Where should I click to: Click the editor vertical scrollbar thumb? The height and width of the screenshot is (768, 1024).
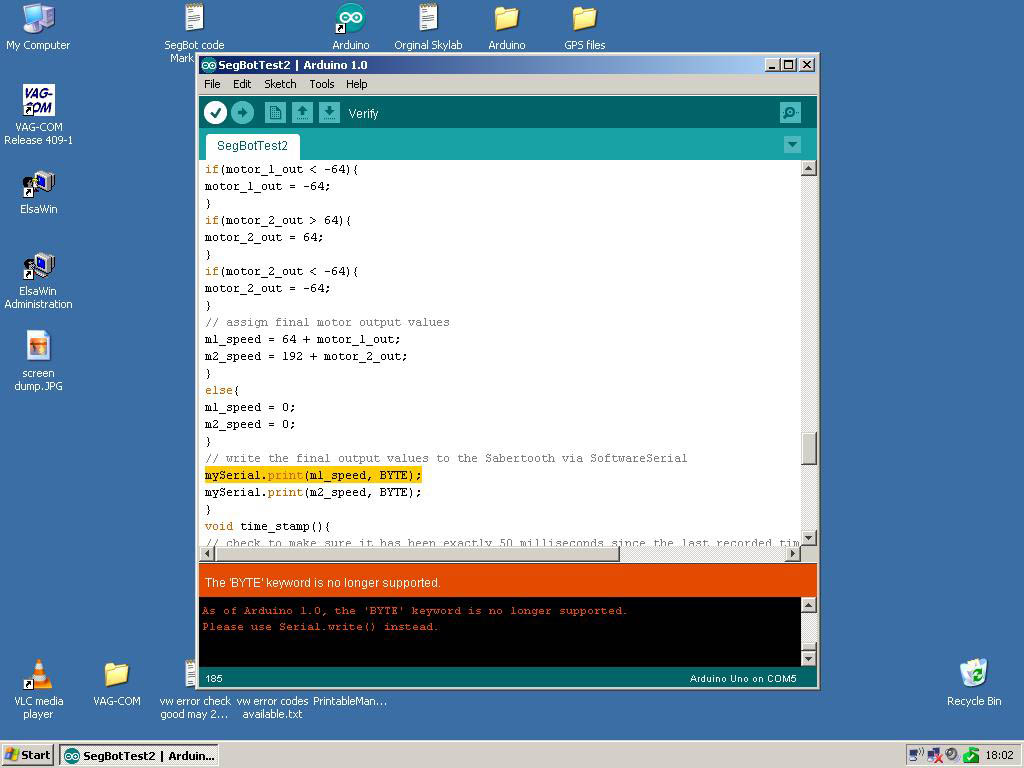(808, 448)
